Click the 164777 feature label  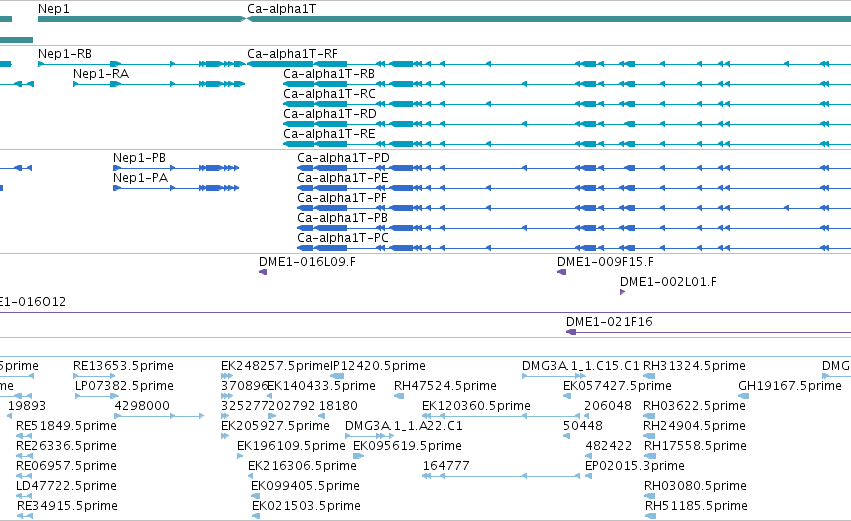pos(446,466)
